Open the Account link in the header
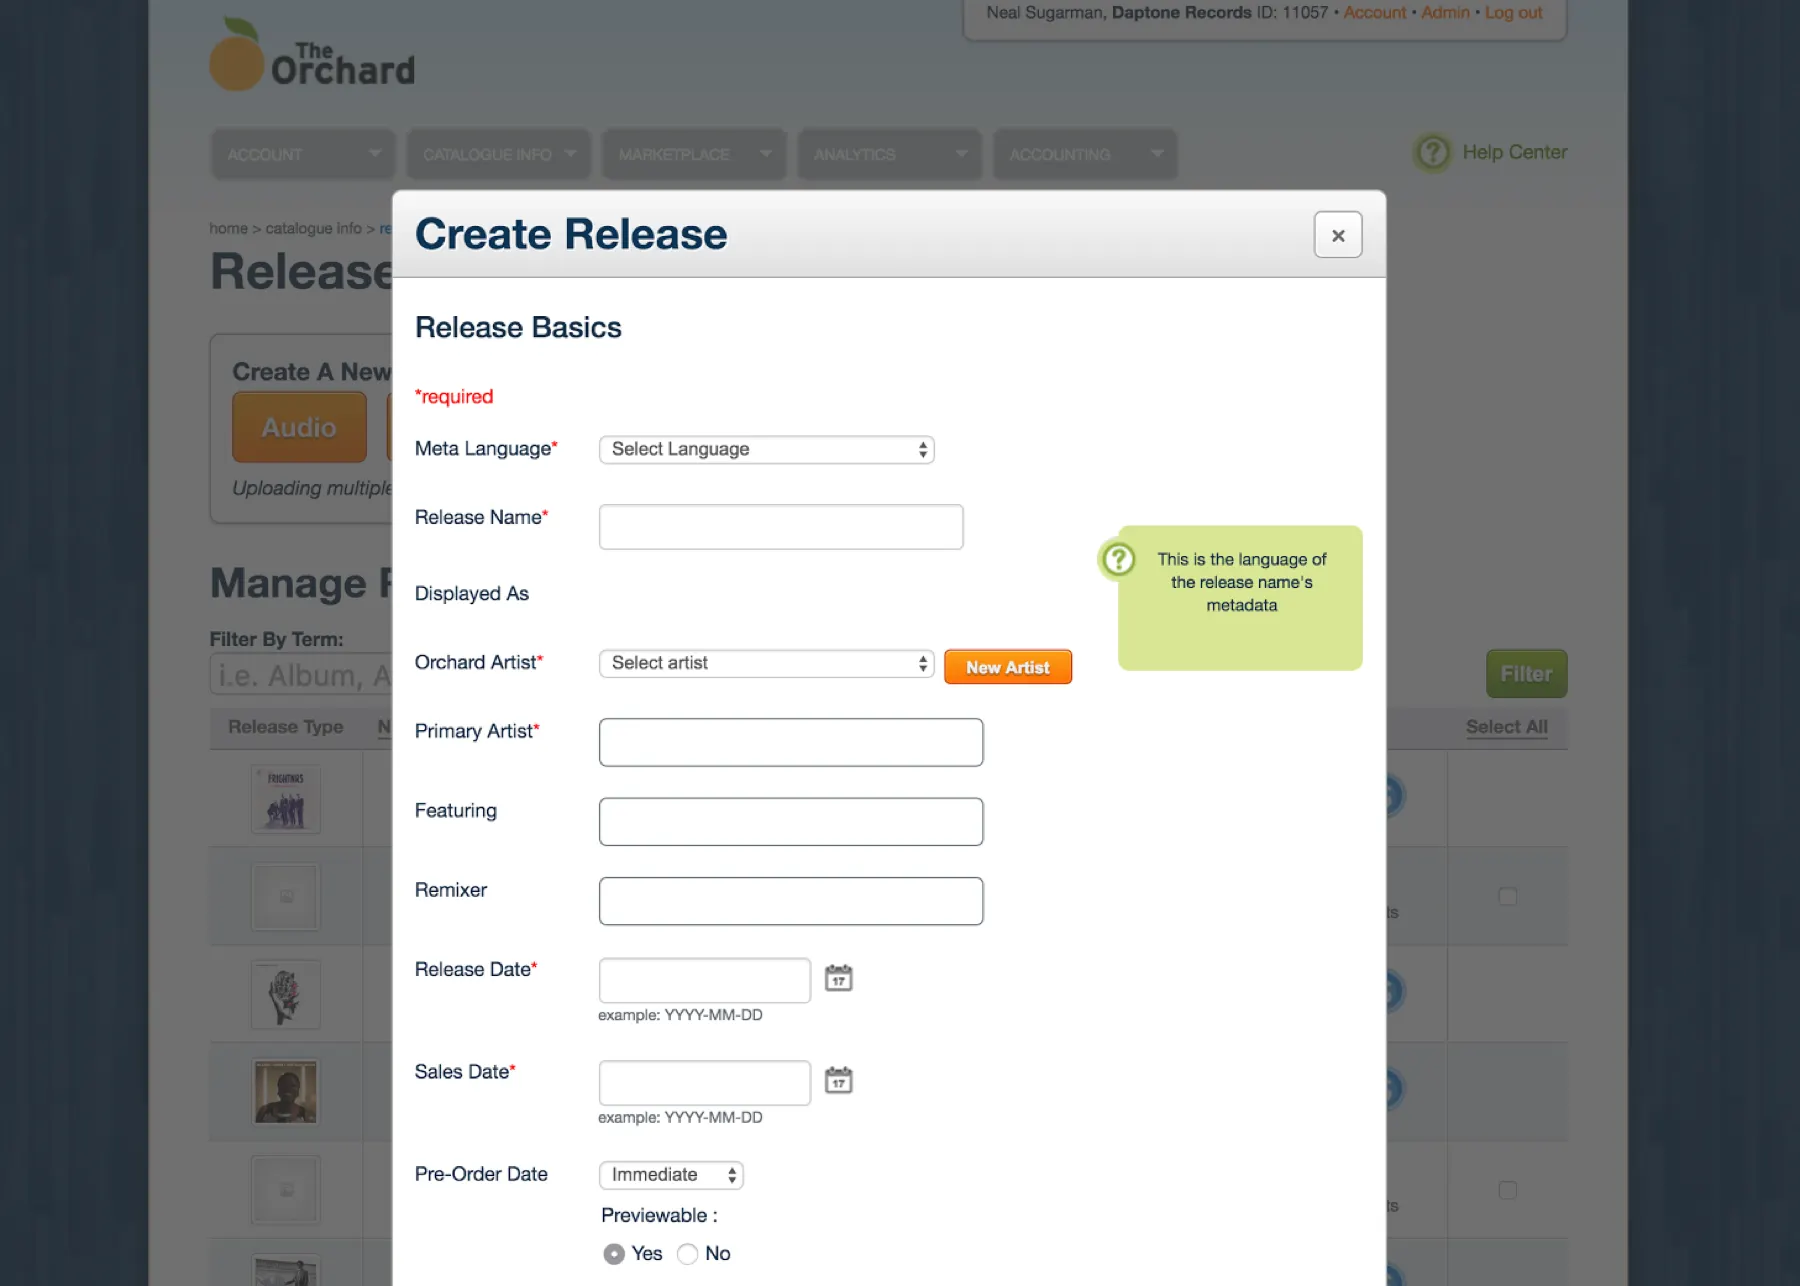 tap(1374, 12)
